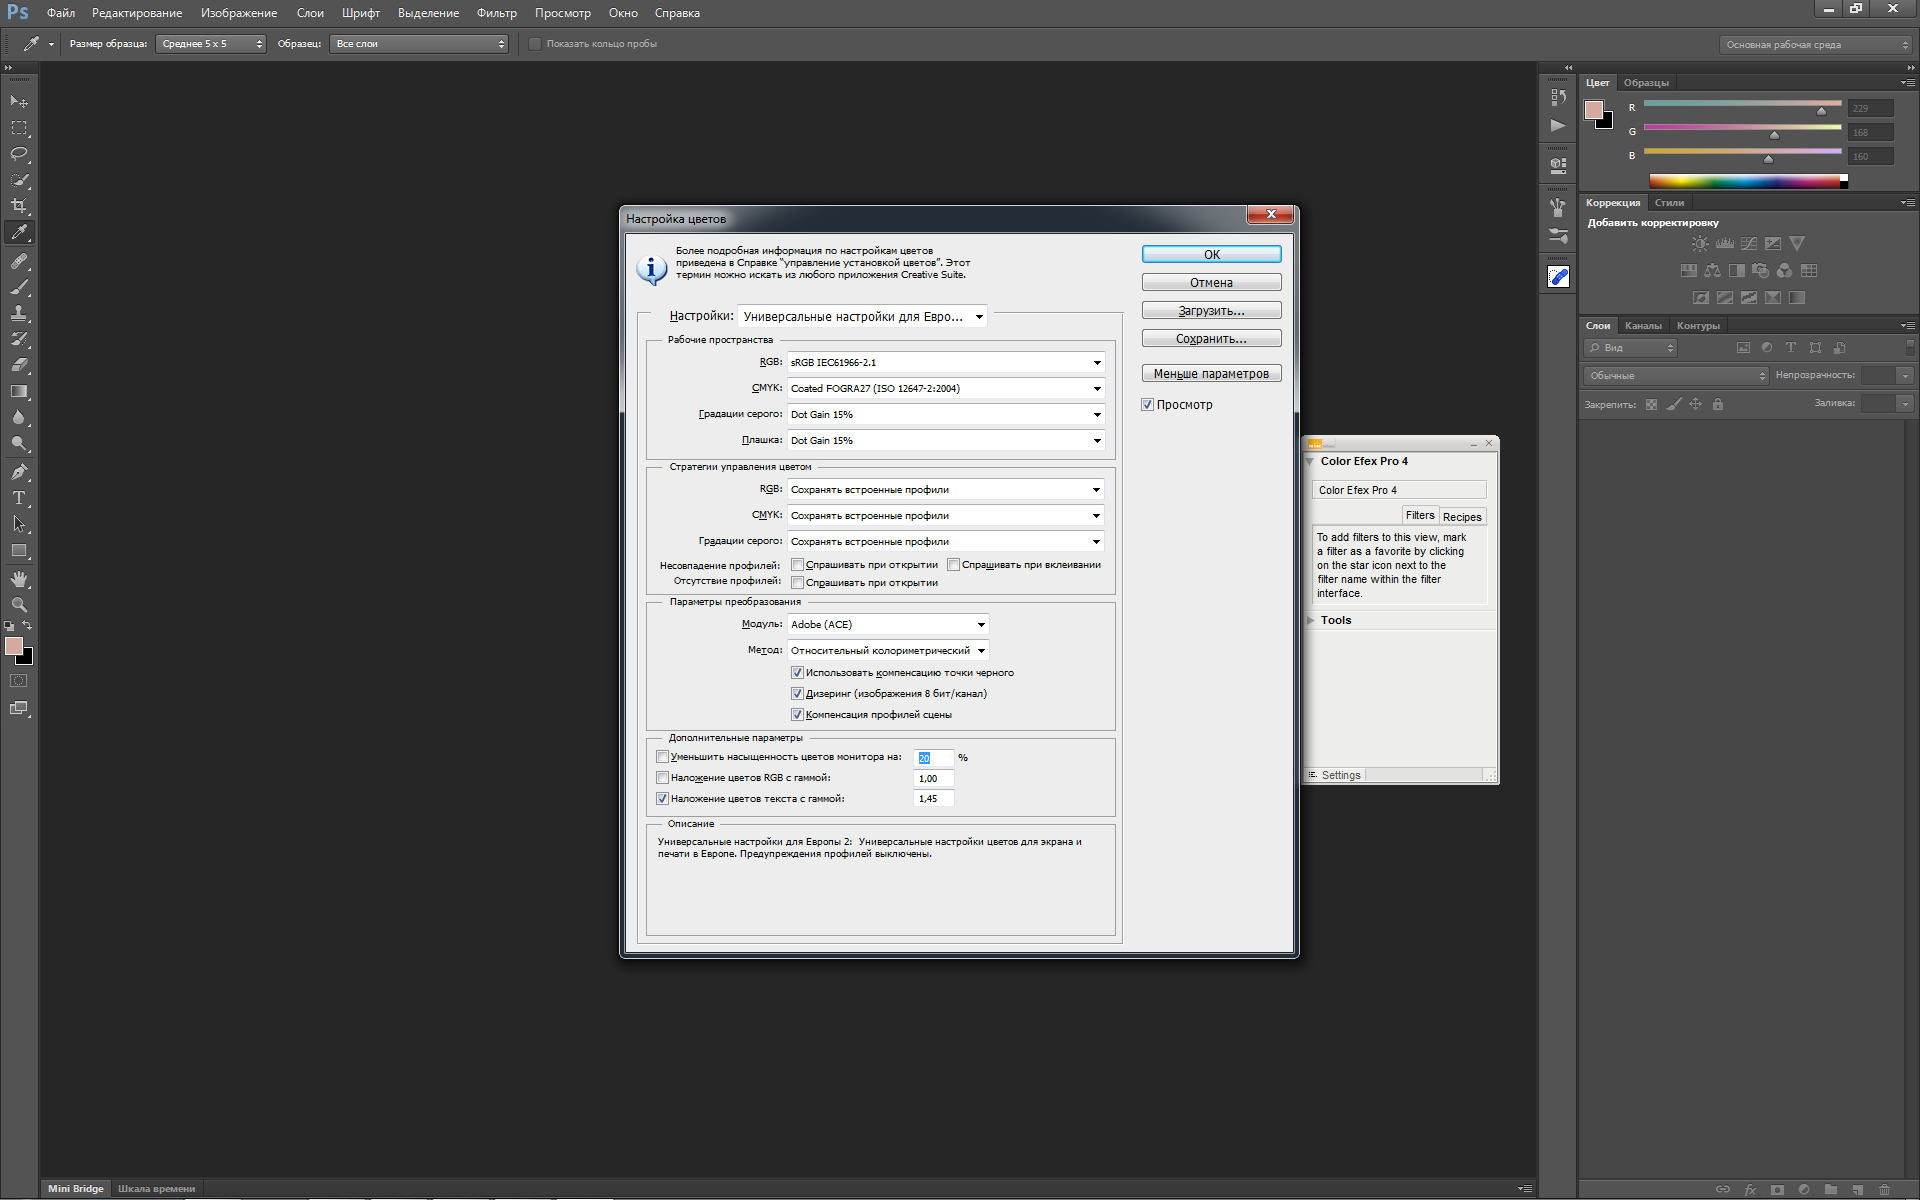This screenshot has height=1200, width=1920.
Task: Enable 'Наложение цветов RGB с гаммой'
Action: (662, 778)
